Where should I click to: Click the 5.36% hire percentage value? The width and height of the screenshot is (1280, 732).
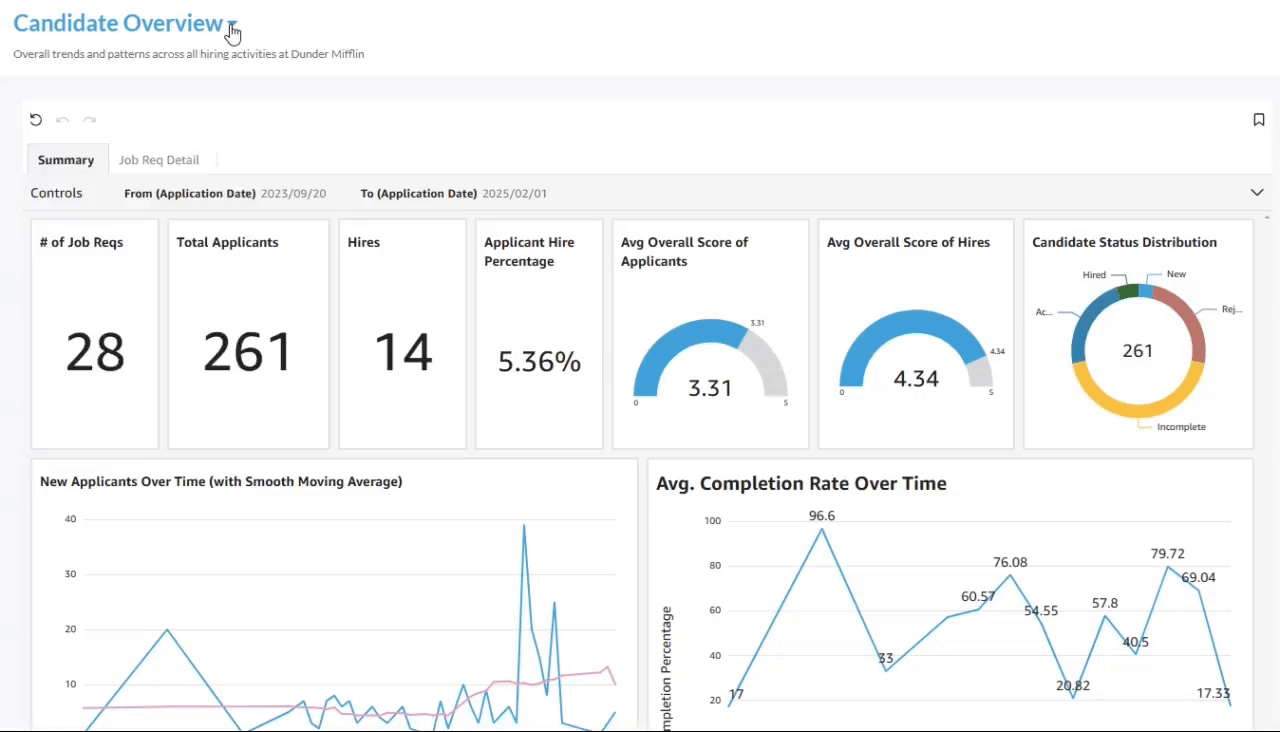tap(539, 361)
